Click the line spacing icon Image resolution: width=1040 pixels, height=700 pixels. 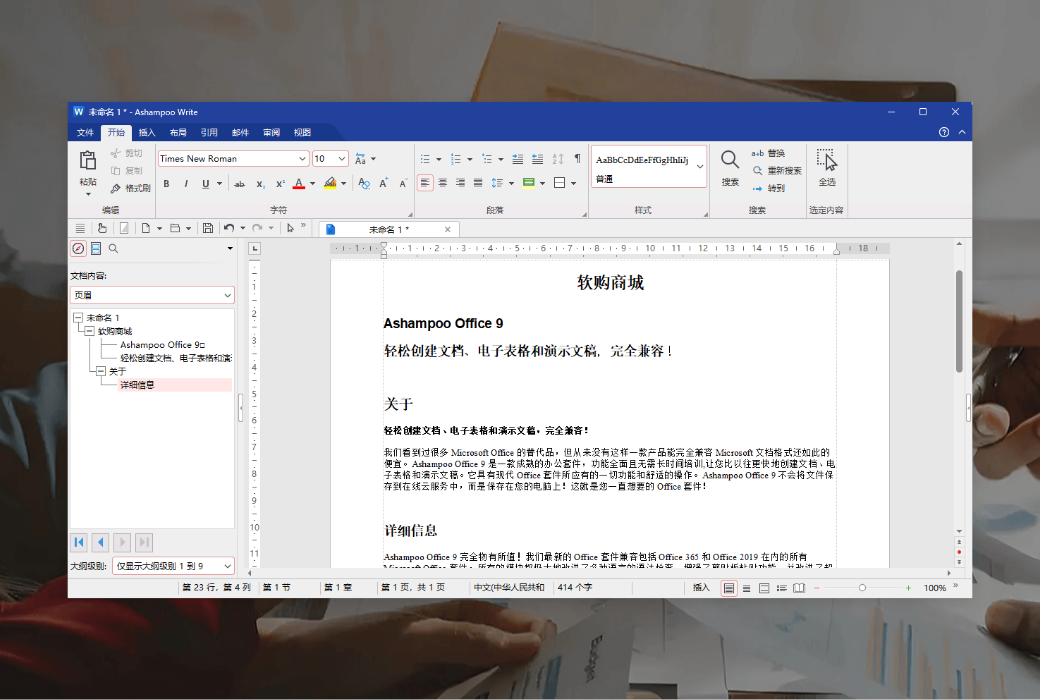click(x=497, y=183)
